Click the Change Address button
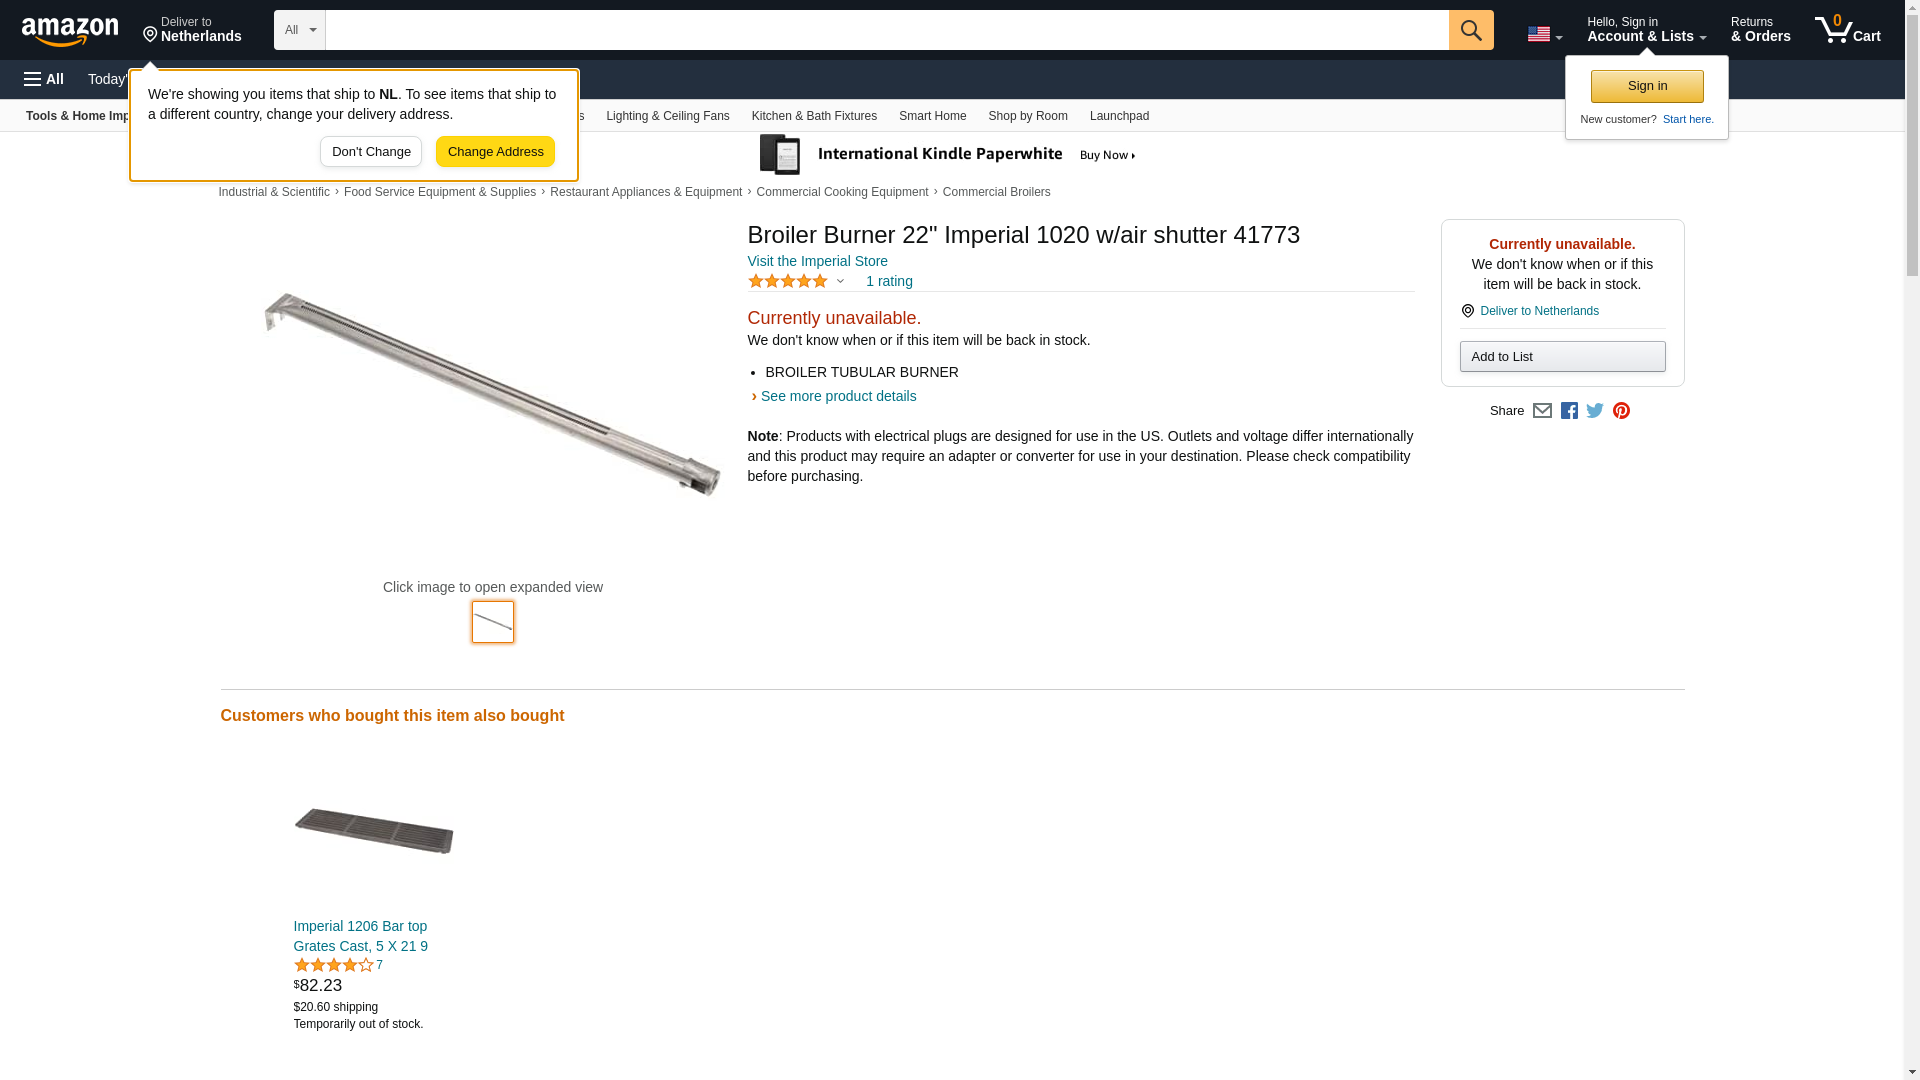 (495, 152)
